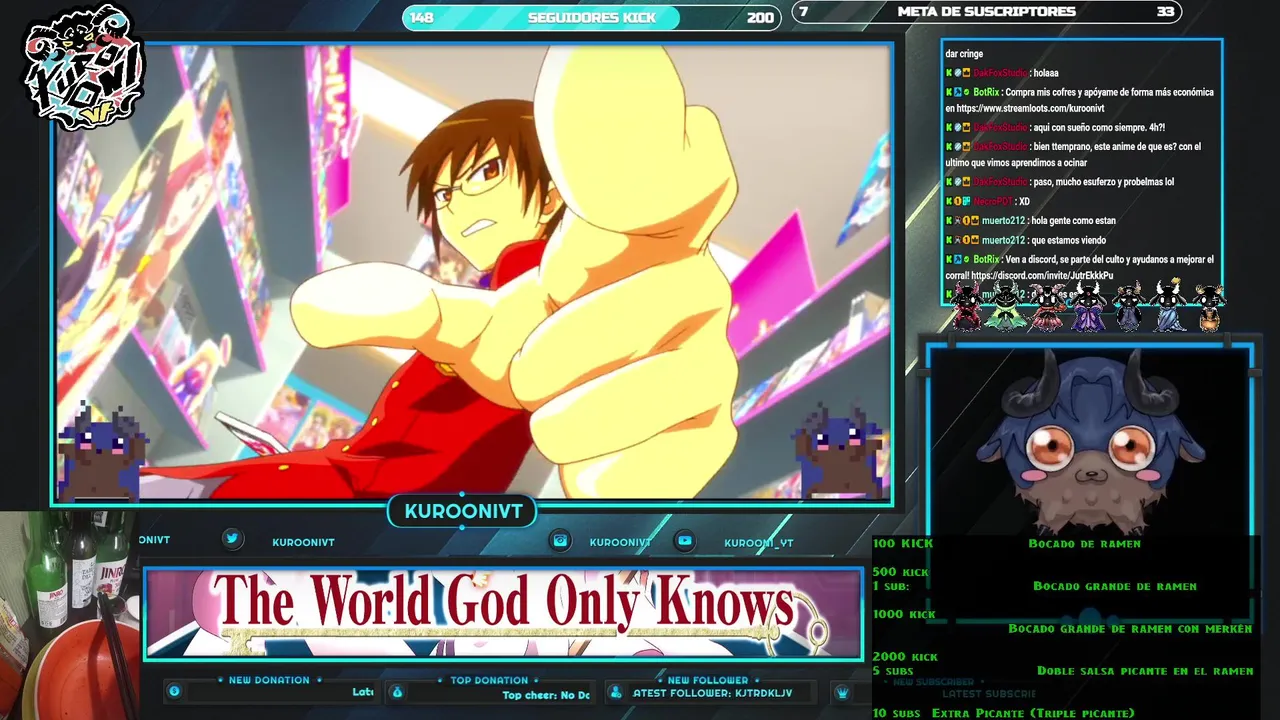
Task: Click the subscriber goal 33
Action: [x=1165, y=12]
